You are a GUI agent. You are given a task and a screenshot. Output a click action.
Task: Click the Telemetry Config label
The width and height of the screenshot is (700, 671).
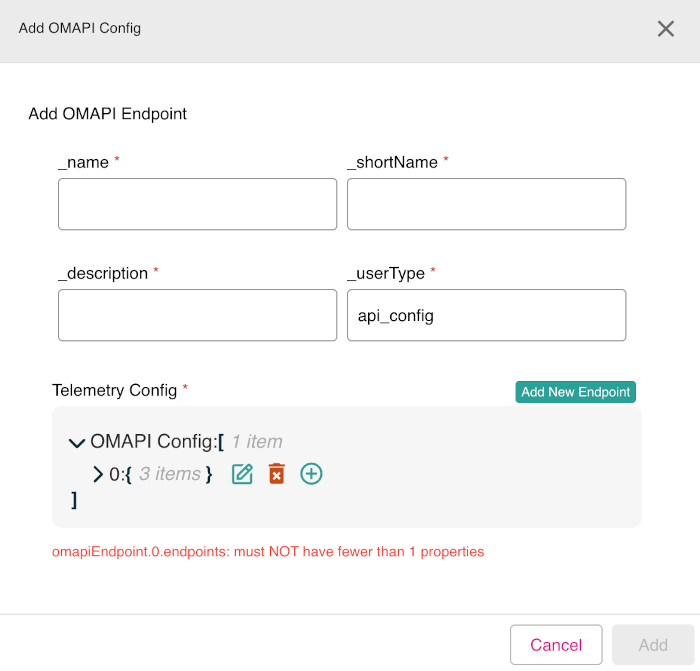tap(115, 390)
